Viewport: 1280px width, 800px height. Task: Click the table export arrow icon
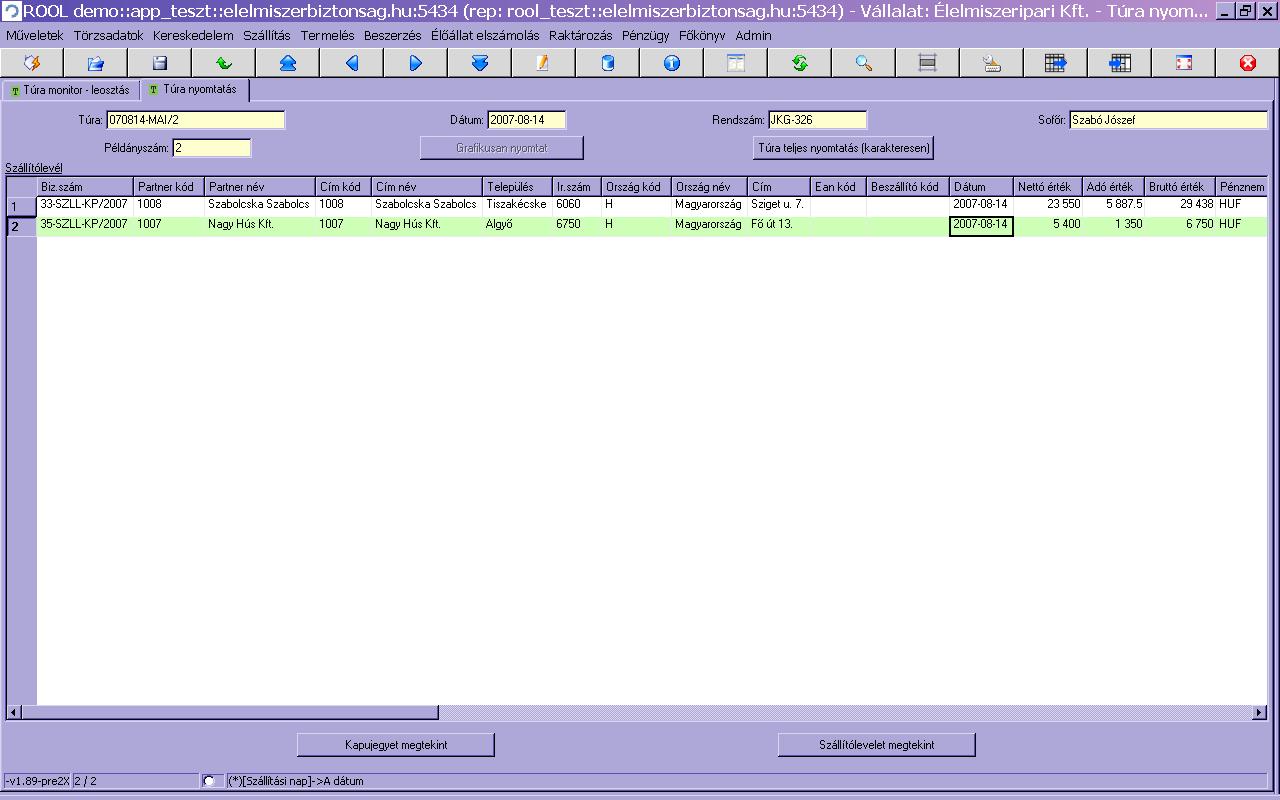1056,63
